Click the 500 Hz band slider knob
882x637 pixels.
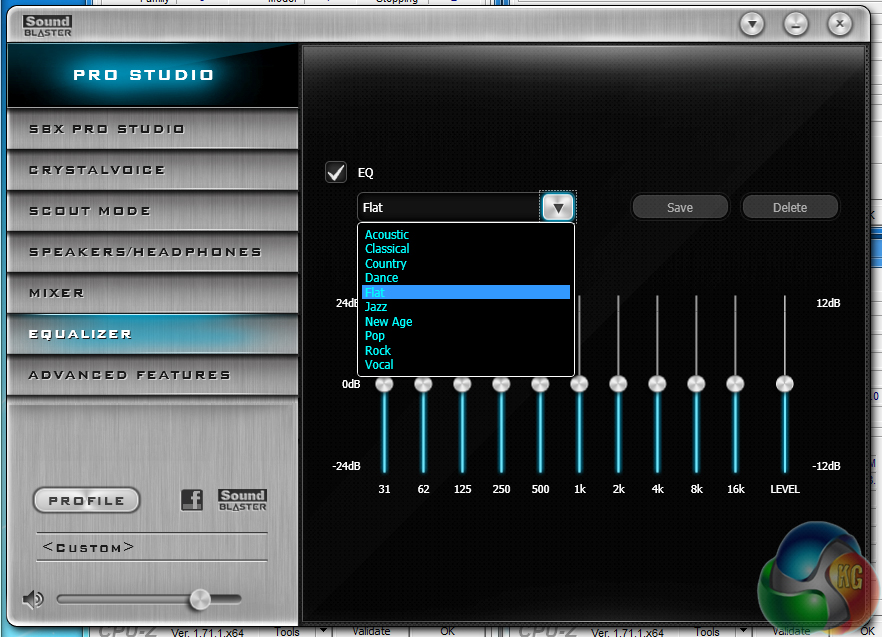(540, 384)
